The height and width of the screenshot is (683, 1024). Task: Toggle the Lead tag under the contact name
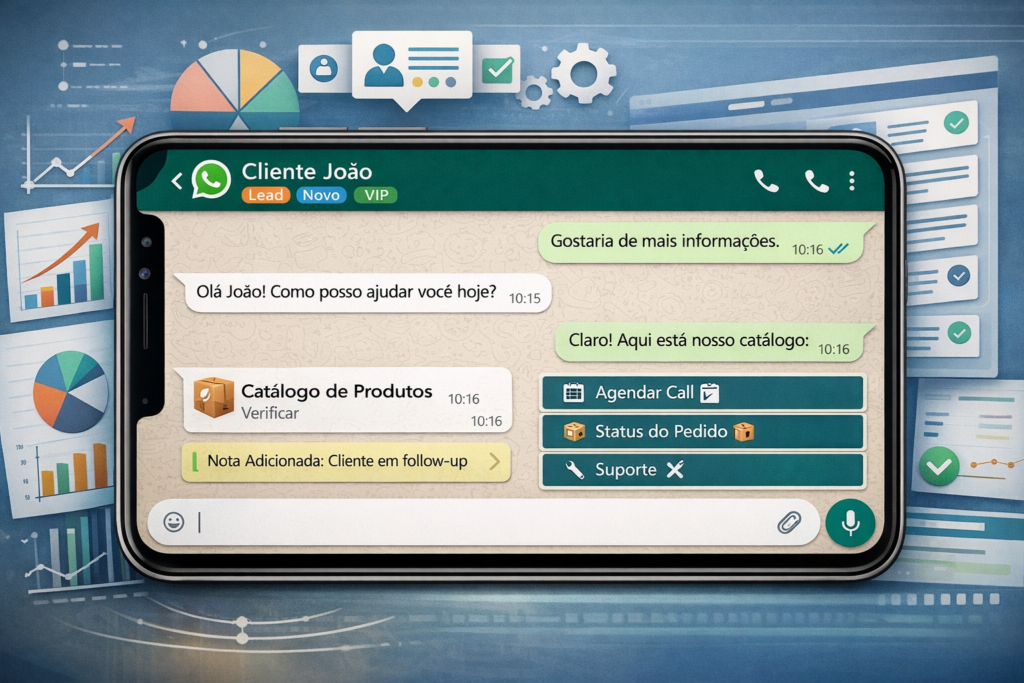[266, 196]
